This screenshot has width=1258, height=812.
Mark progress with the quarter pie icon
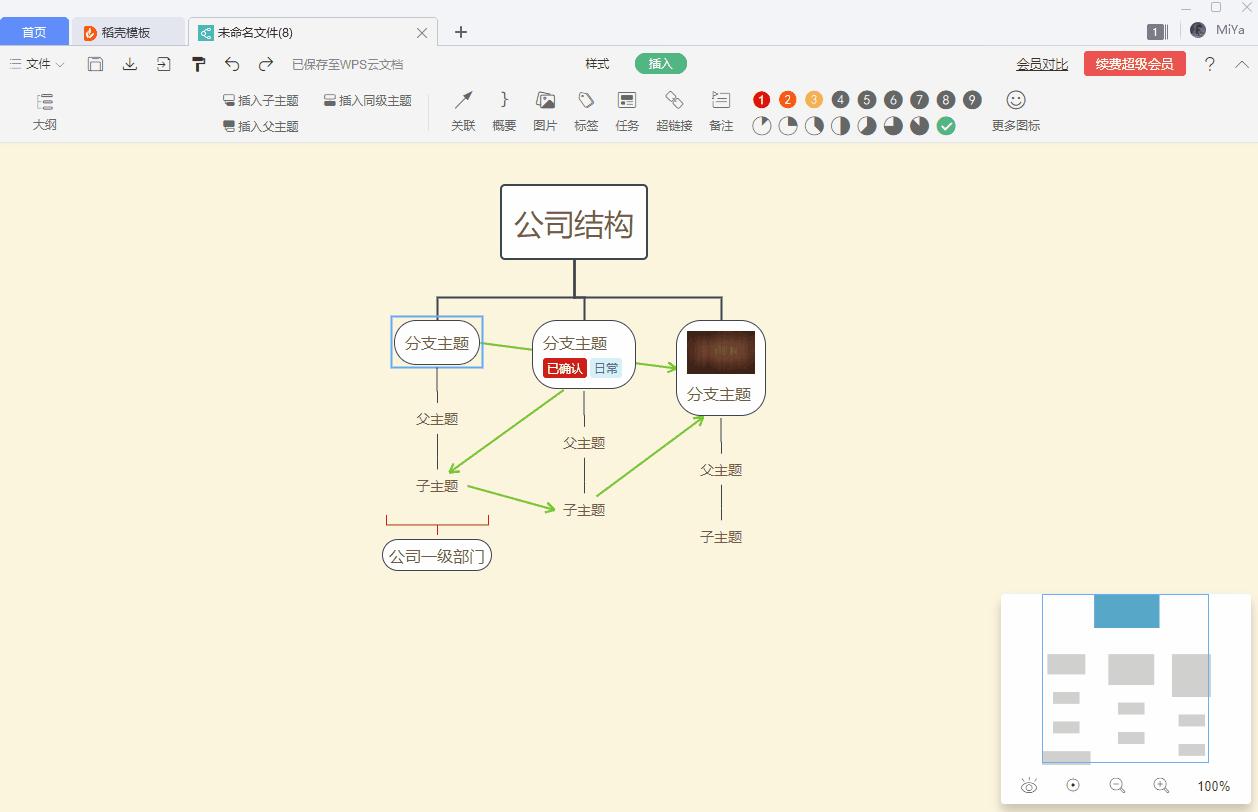pyautogui.click(x=787, y=126)
